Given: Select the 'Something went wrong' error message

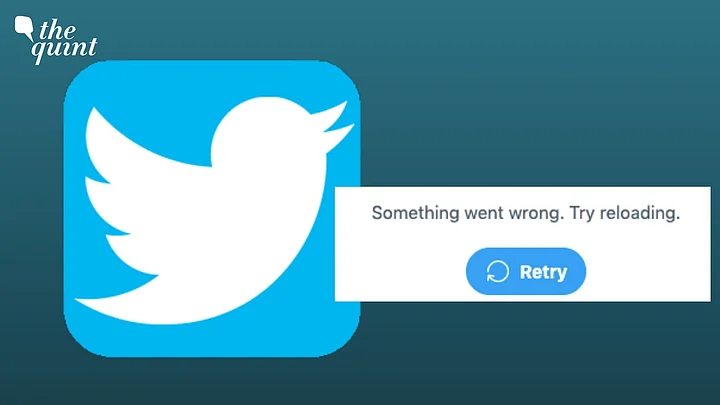Looking at the screenshot, I should (x=526, y=214).
